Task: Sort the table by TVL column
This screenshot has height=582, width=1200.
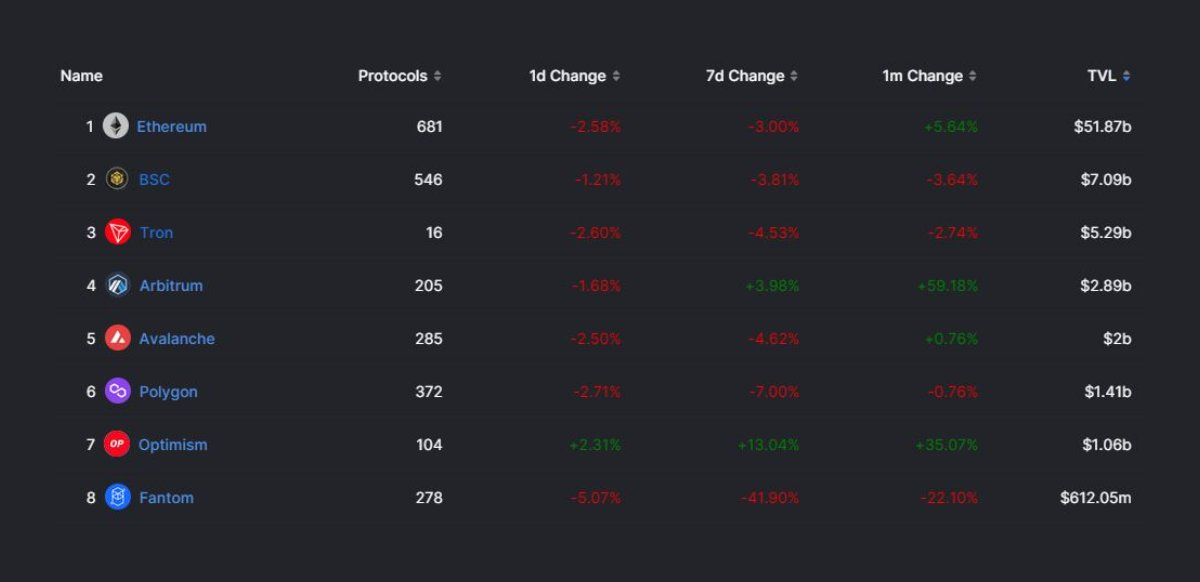Action: (x=1128, y=75)
